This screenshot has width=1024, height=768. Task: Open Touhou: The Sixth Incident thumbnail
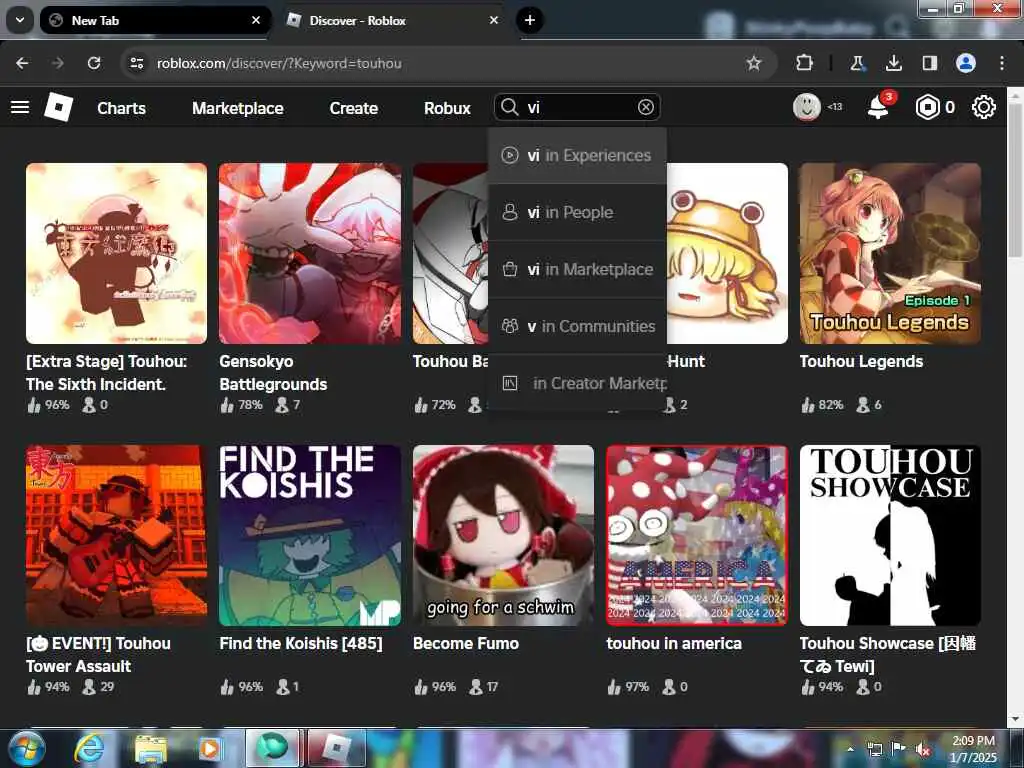tap(116, 253)
